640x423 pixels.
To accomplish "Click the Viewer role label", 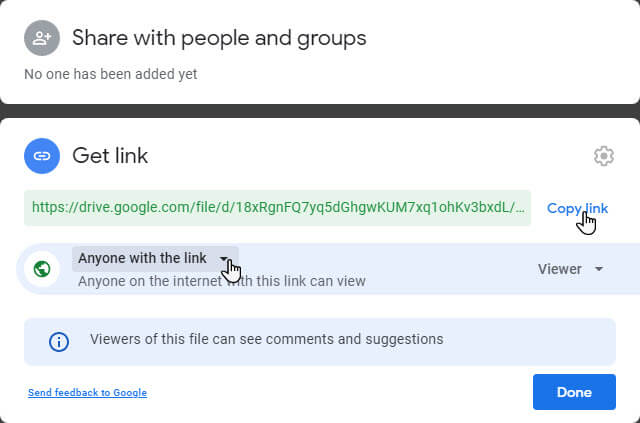I will coord(560,269).
